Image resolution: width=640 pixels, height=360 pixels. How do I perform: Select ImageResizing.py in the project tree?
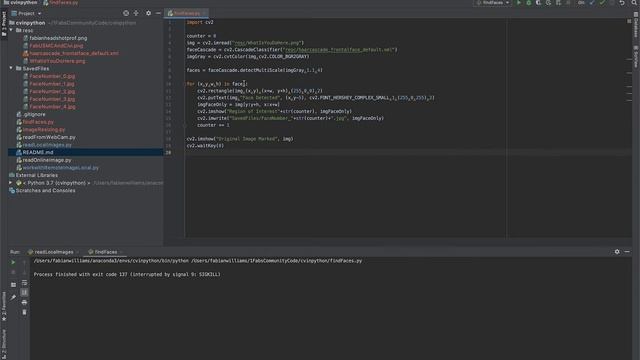tap(44, 129)
